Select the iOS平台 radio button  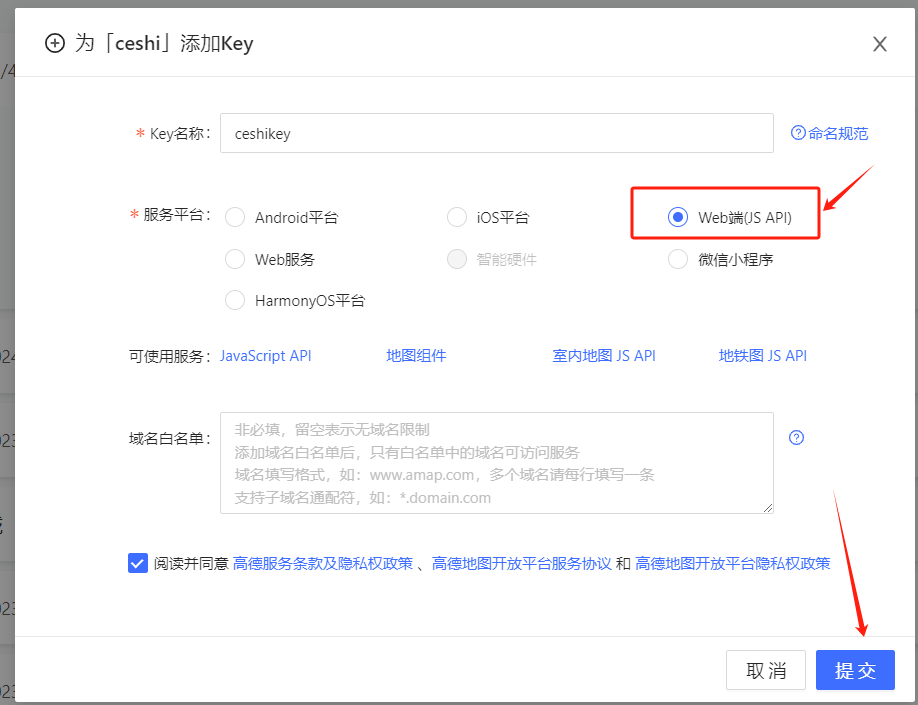click(x=457, y=217)
